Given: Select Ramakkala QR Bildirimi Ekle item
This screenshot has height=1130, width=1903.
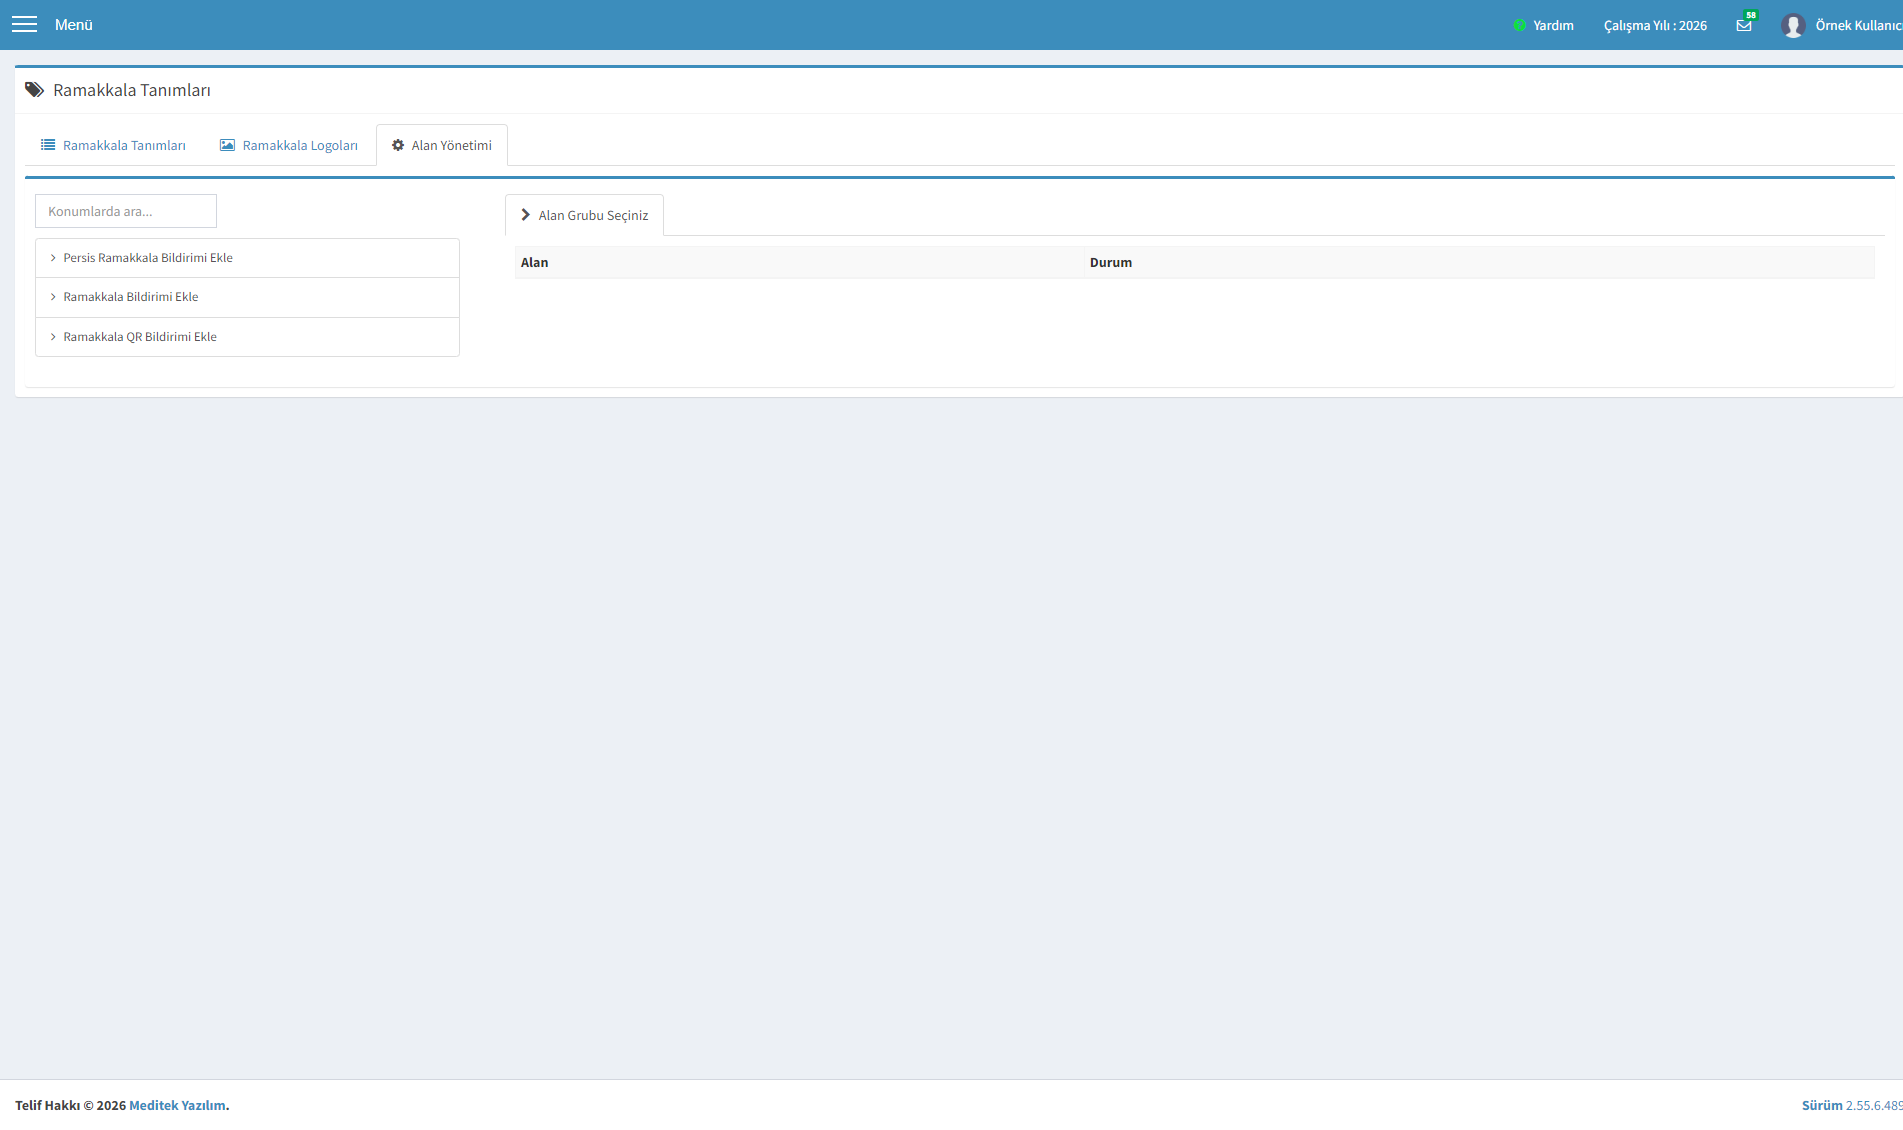Looking at the screenshot, I should [x=247, y=337].
